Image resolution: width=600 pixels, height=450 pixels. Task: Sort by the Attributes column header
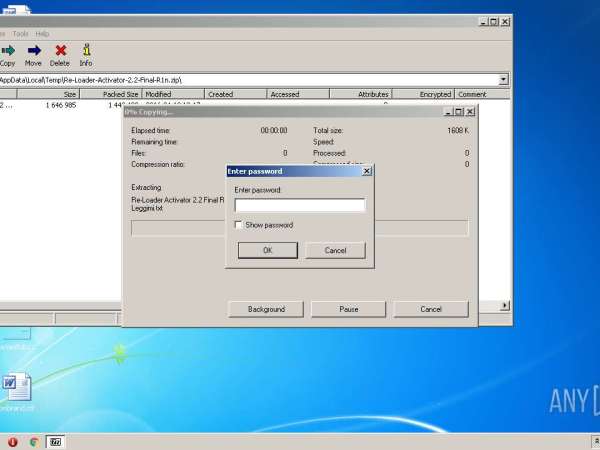(x=360, y=94)
